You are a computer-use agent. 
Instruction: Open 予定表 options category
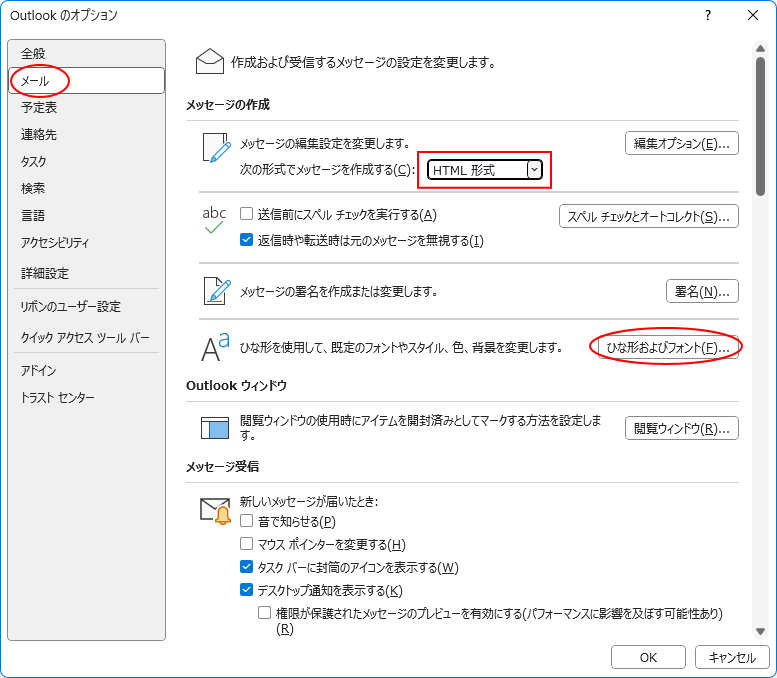pyautogui.click(x=87, y=108)
